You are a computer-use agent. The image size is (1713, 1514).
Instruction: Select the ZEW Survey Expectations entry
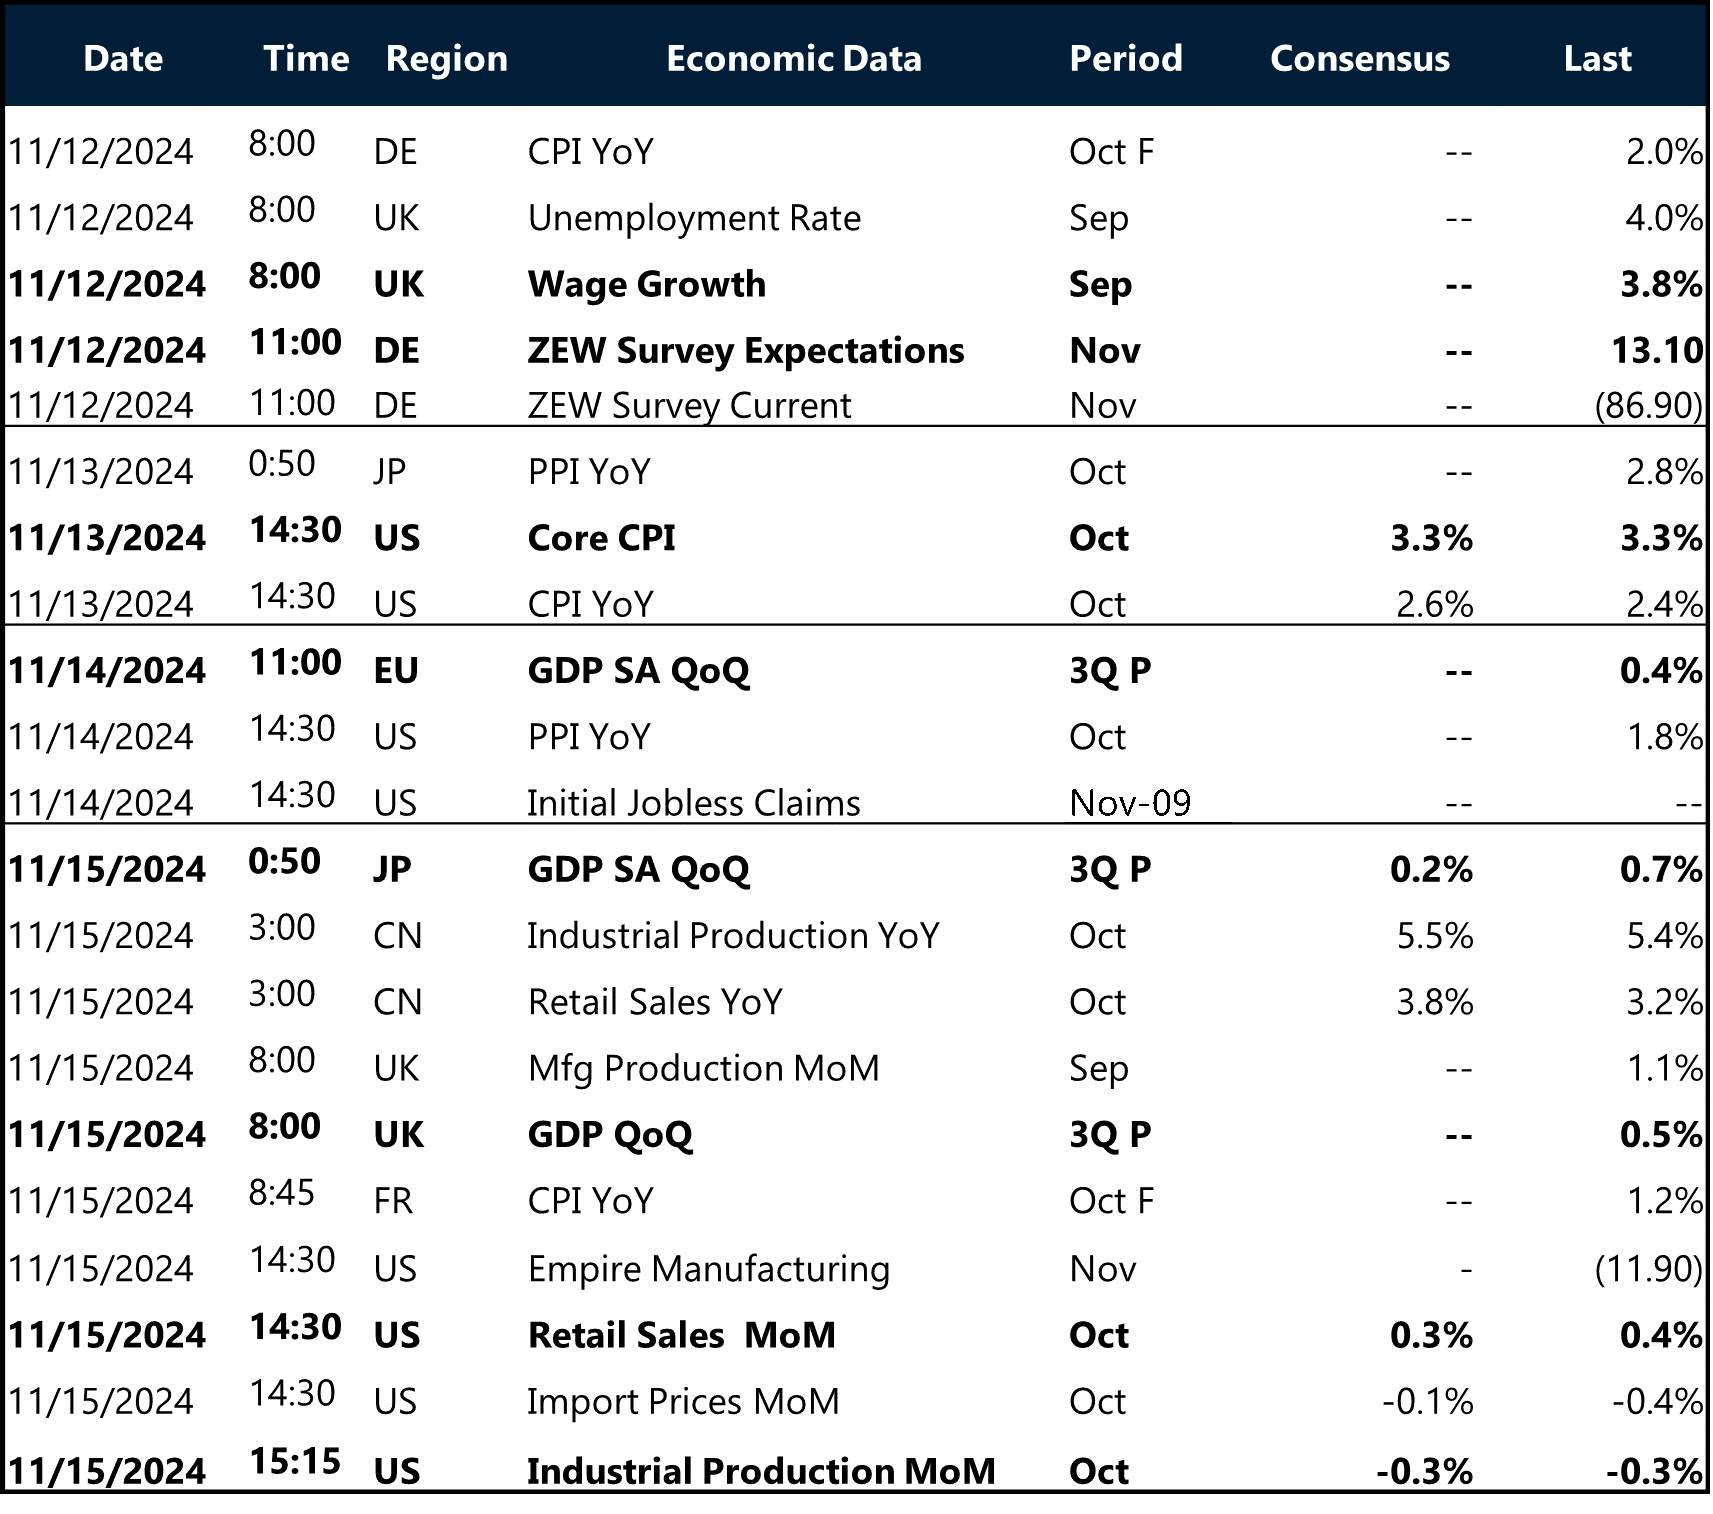point(744,350)
